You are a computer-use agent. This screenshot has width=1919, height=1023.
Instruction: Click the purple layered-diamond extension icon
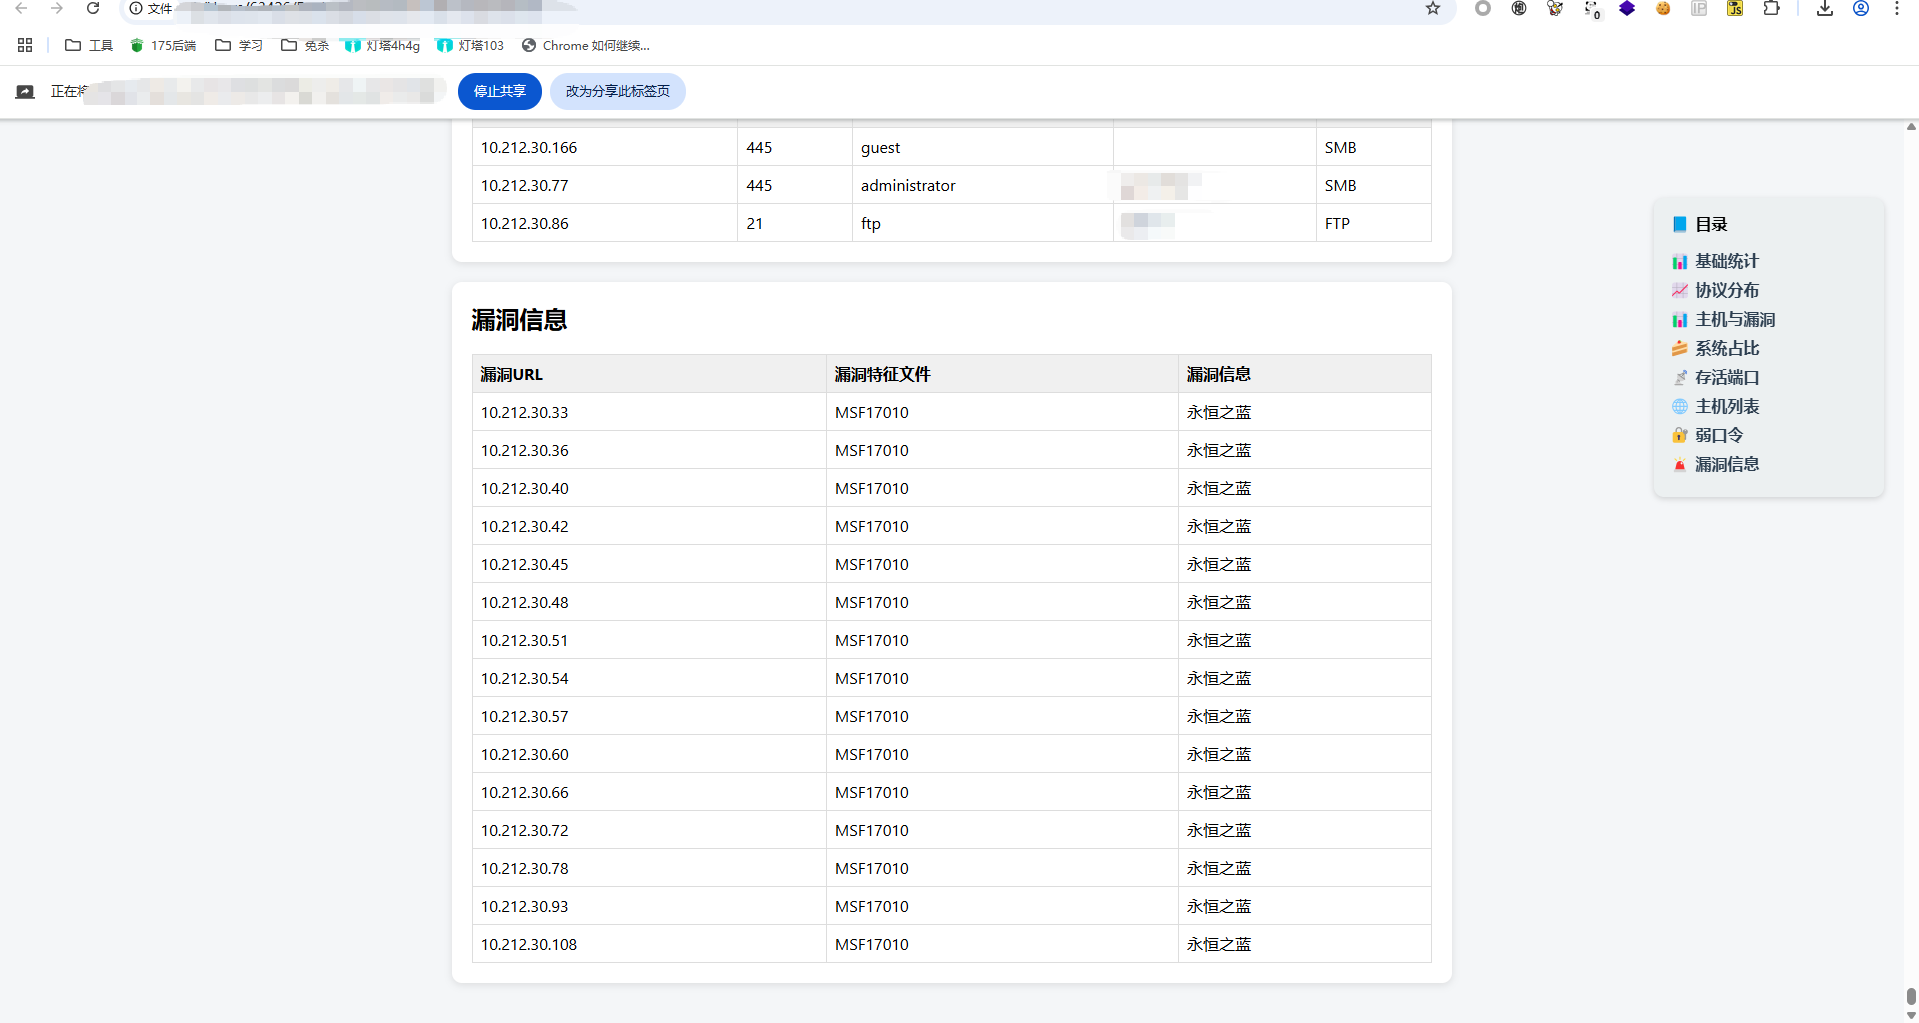[x=1627, y=8]
